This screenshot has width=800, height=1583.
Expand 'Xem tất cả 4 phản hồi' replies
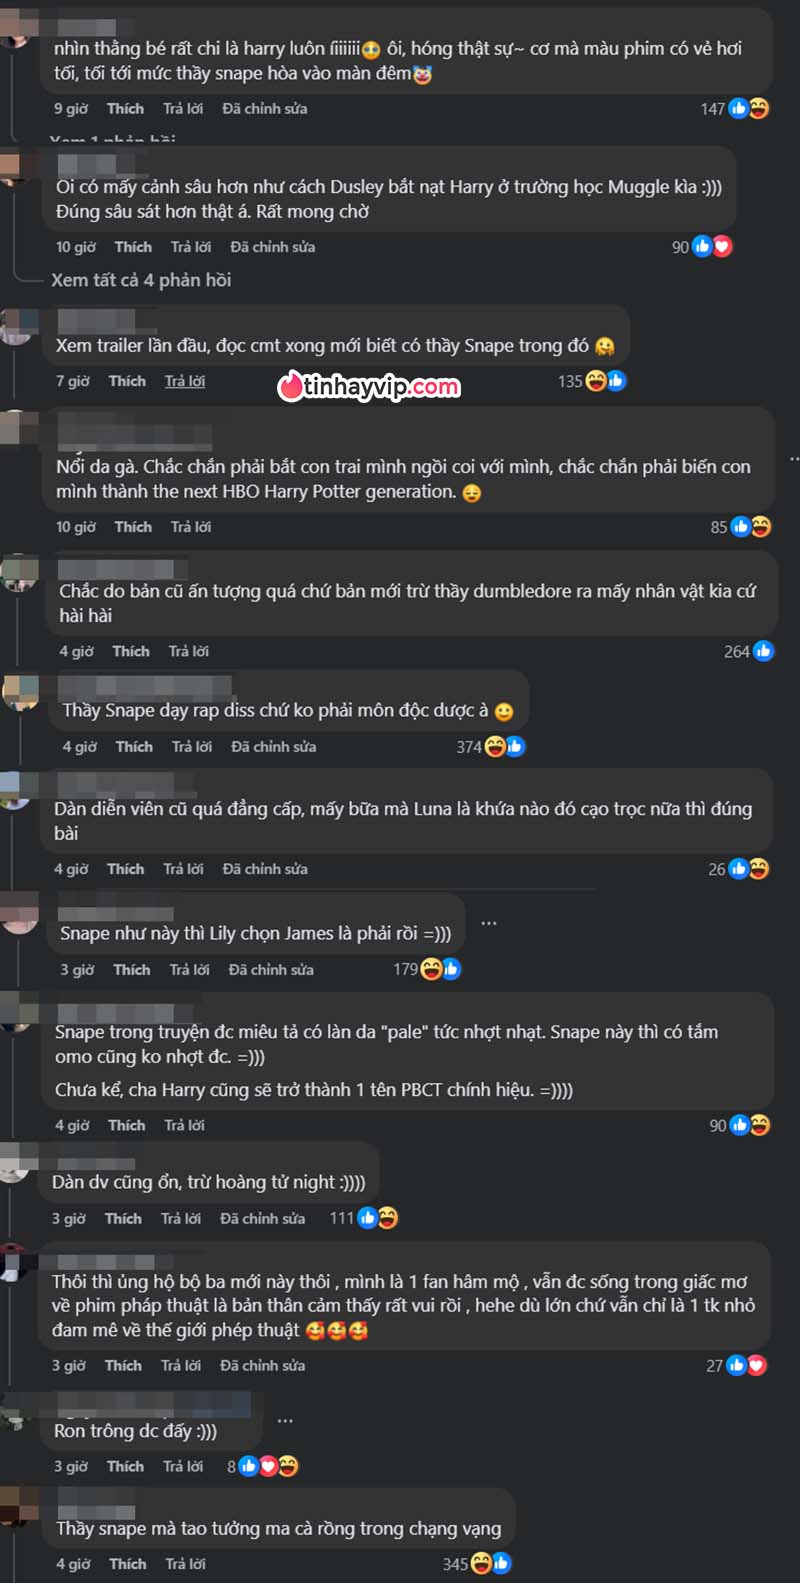point(141,280)
